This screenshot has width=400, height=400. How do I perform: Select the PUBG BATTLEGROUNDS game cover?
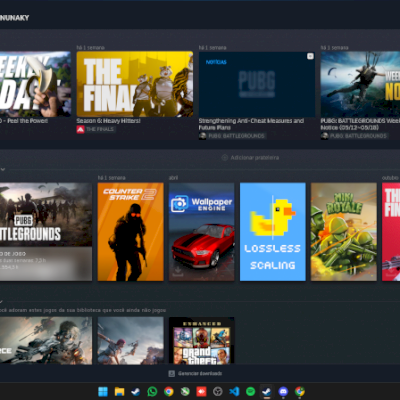coord(46,232)
